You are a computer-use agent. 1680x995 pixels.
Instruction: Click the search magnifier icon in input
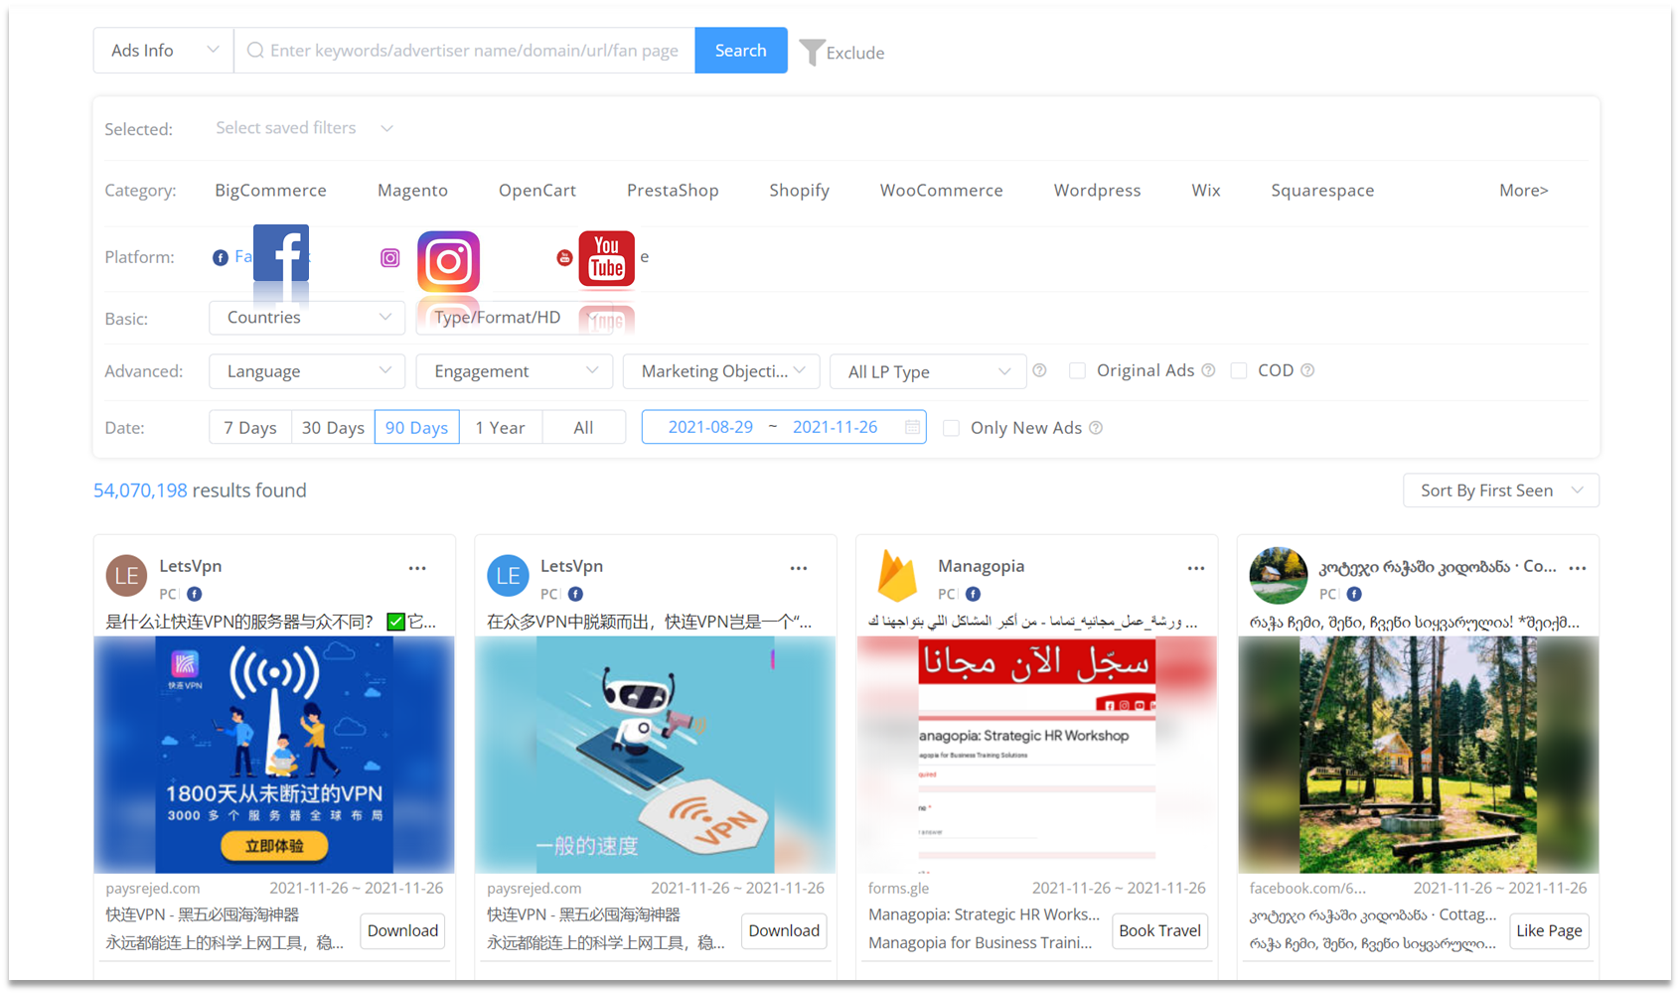coord(255,50)
